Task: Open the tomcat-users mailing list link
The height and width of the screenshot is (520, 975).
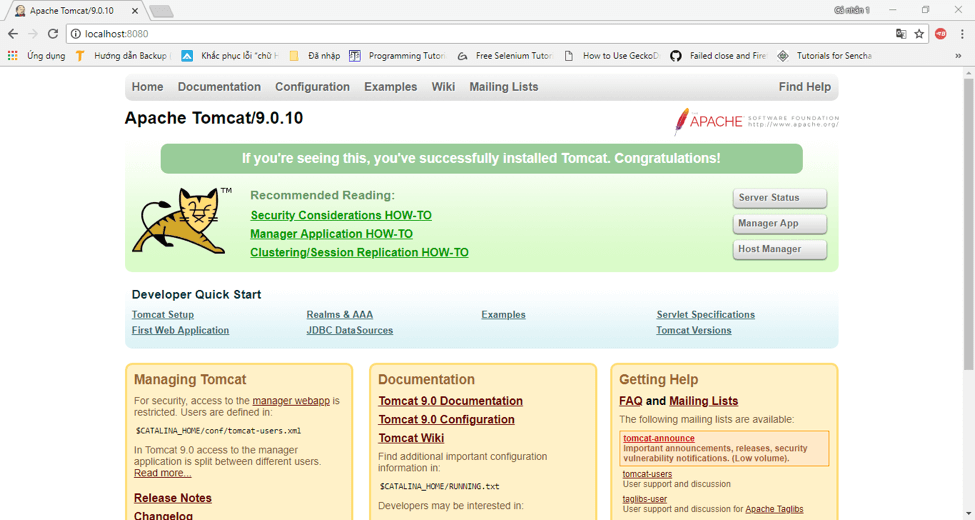Action: pyautogui.click(x=647, y=474)
